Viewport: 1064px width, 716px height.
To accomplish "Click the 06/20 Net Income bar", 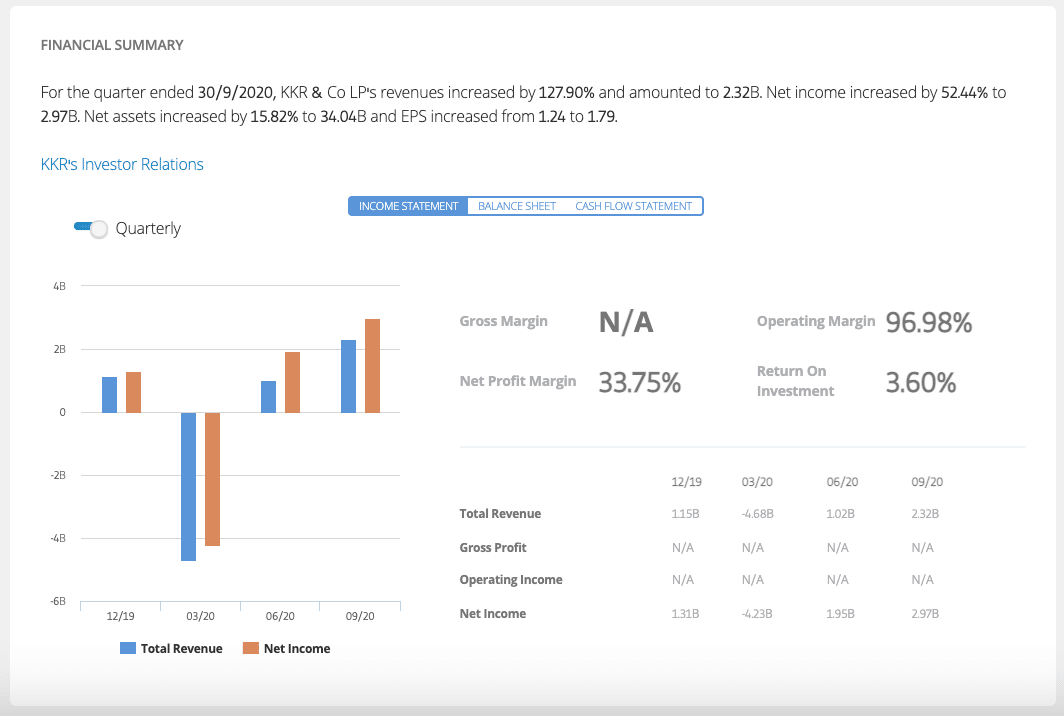I will [x=292, y=382].
